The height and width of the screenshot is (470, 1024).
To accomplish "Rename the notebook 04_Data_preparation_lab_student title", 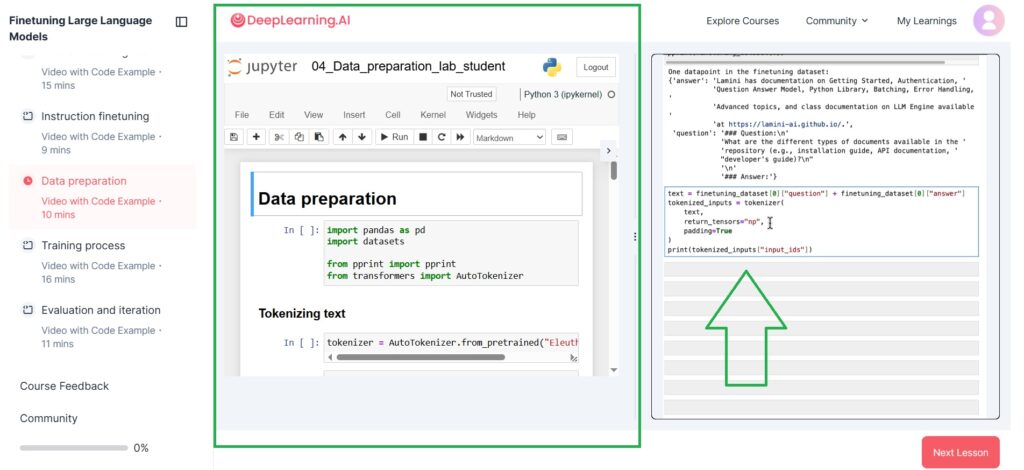I will click(408, 67).
